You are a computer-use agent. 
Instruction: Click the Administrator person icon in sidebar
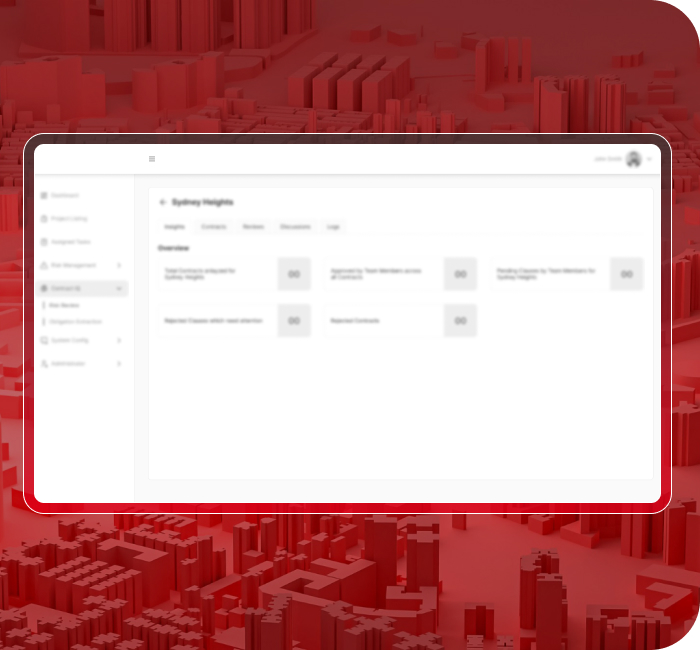click(44, 364)
